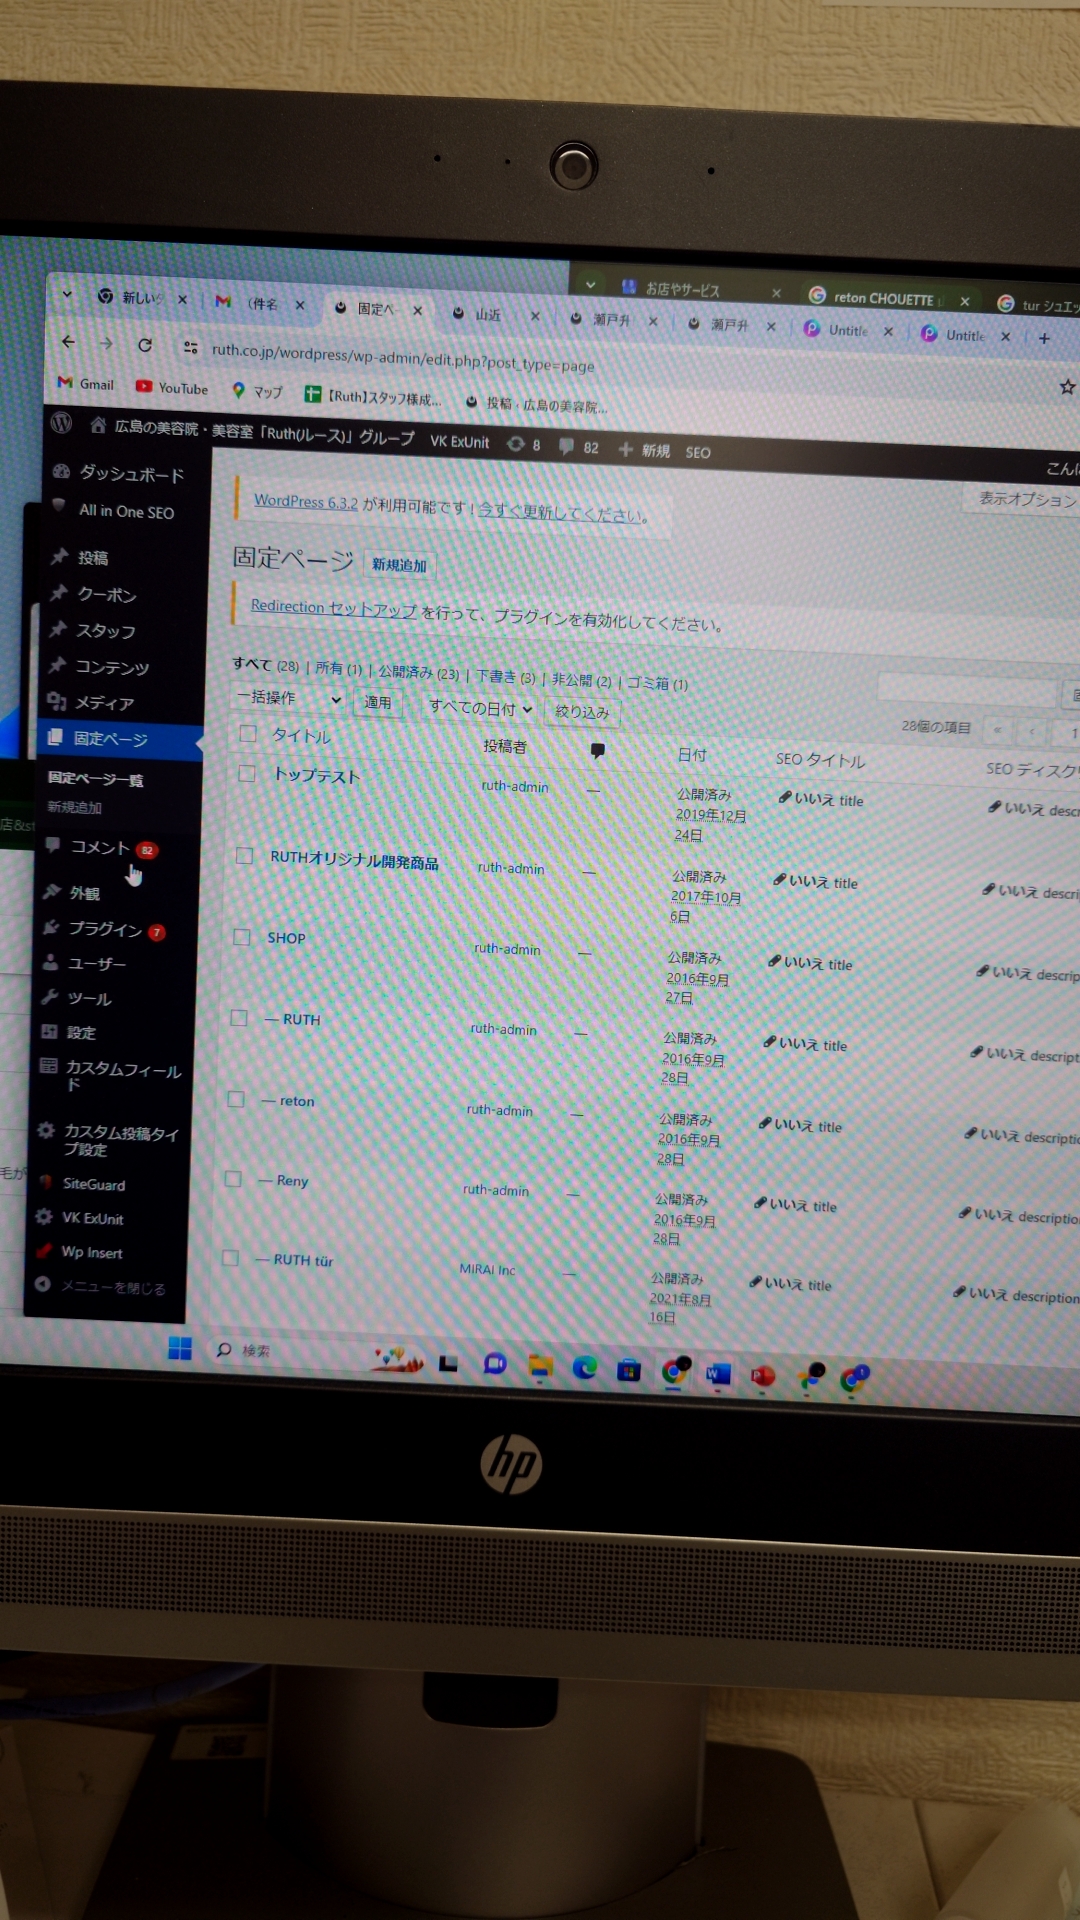The height and width of the screenshot is (1920, 1080).
Task: Click the Redirection セットアップ link
Action: coord(334,608)
